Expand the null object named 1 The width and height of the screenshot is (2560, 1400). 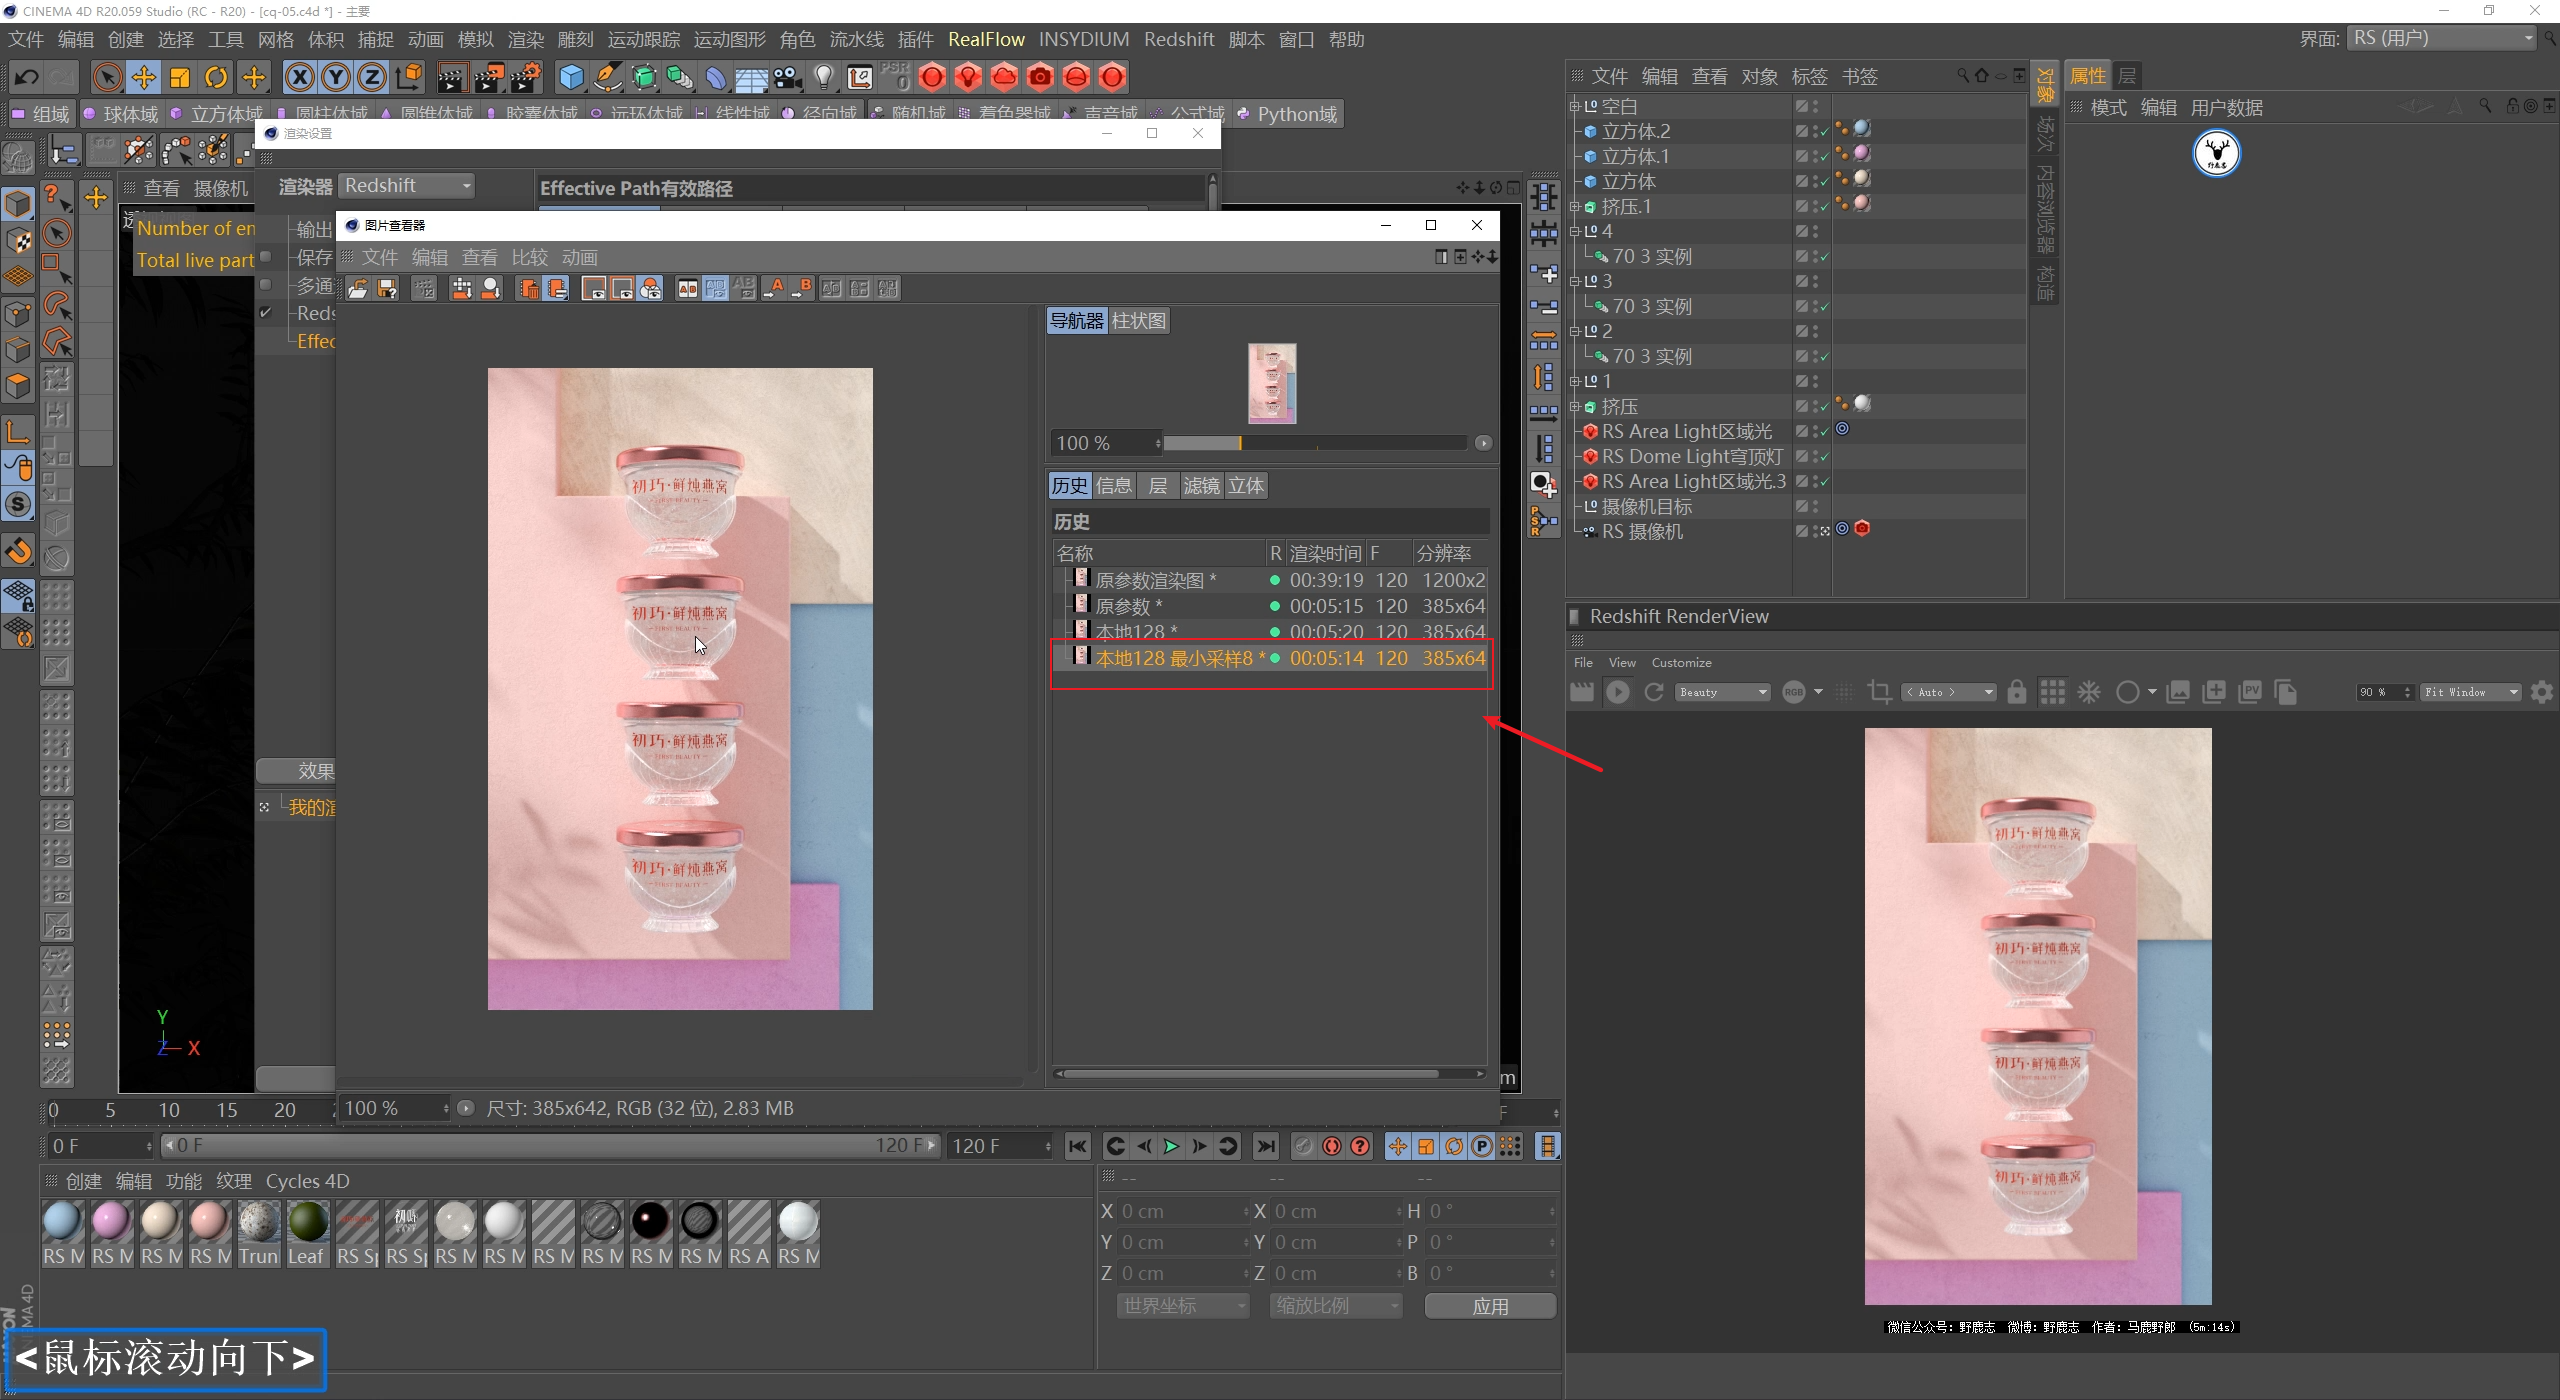click(1574, 382)
